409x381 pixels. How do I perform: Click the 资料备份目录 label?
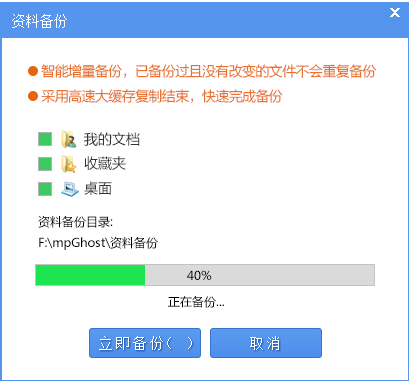(x=76, y=222)
